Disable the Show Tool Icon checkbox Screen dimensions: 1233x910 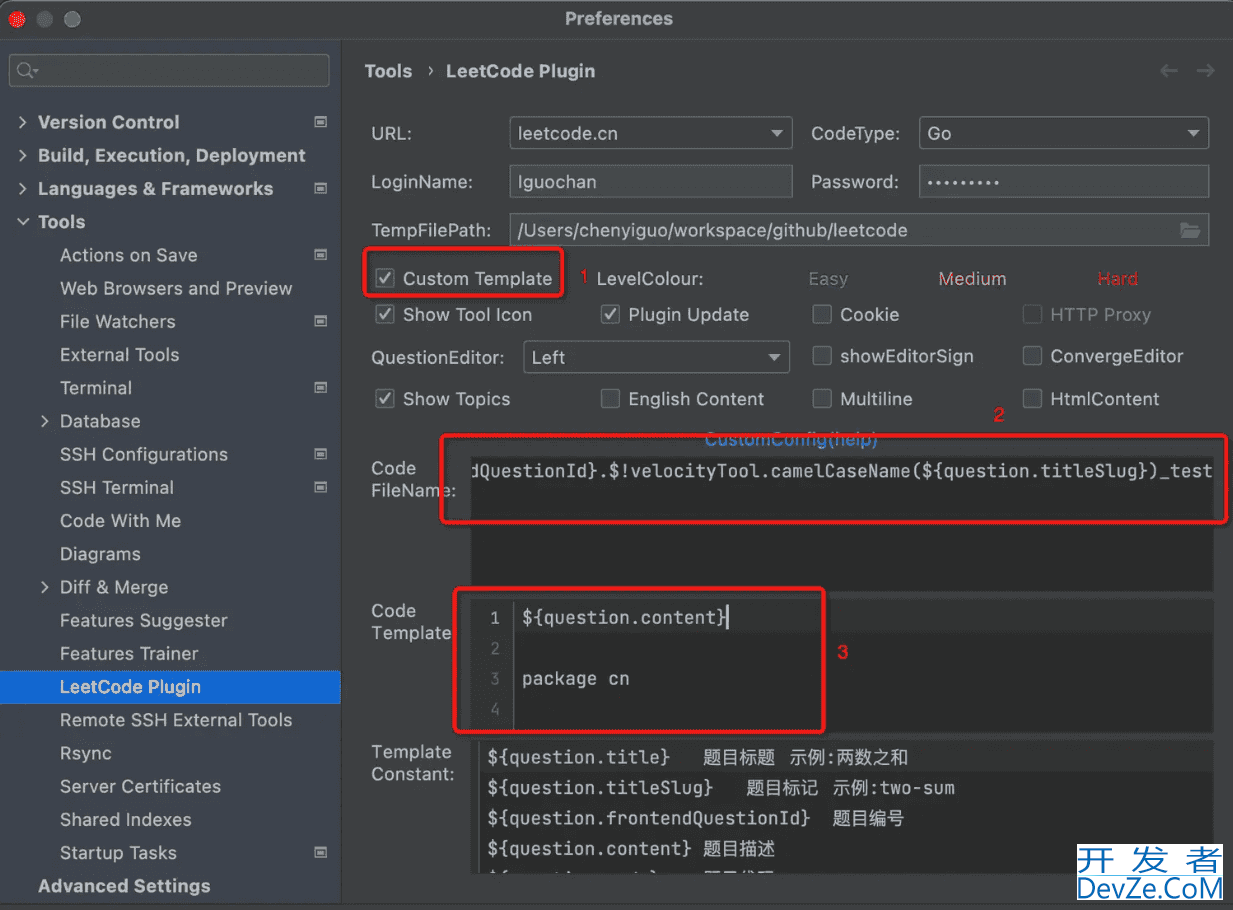pyautogui.click(x=385, y=314)
